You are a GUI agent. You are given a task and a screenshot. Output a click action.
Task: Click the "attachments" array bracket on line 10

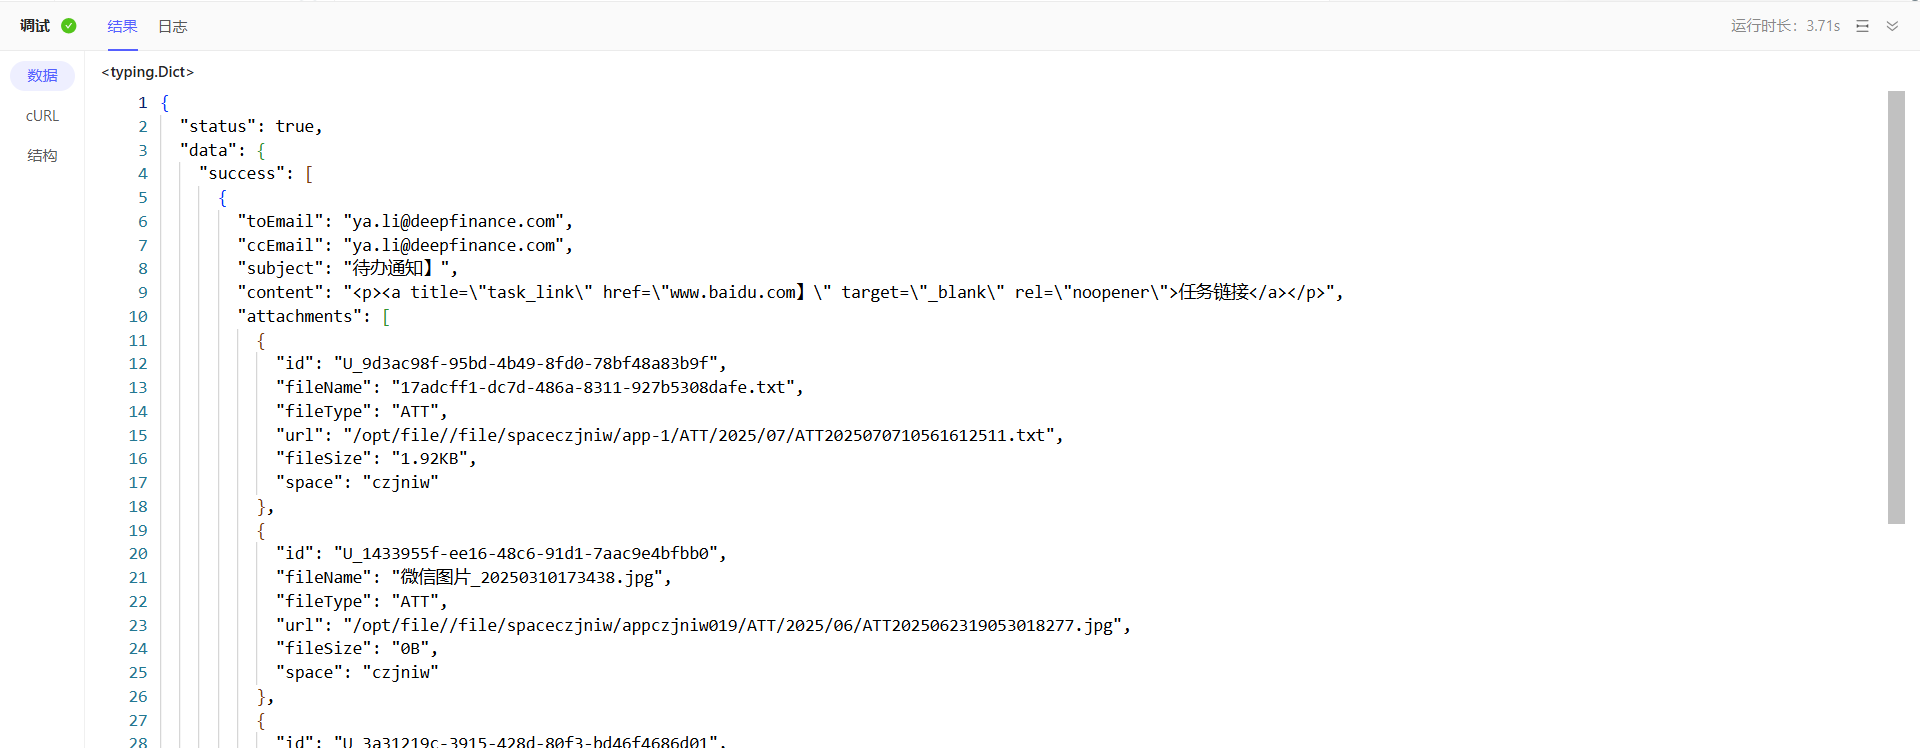(x=386, y=316)
